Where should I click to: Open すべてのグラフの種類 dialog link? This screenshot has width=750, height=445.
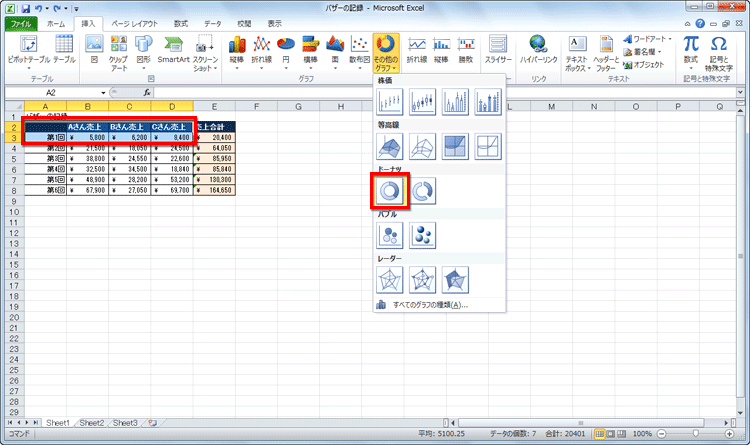[428, 304]
